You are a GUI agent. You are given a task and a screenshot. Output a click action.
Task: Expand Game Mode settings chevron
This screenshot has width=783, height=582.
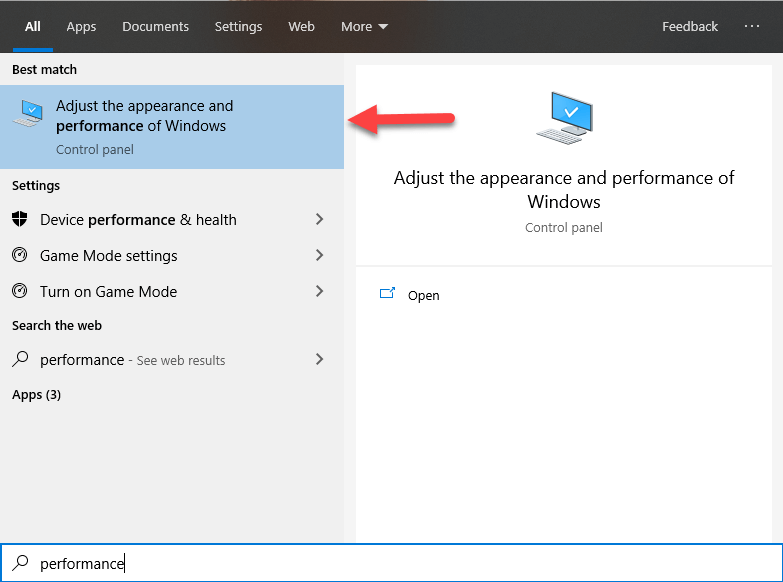pos(320,255)
